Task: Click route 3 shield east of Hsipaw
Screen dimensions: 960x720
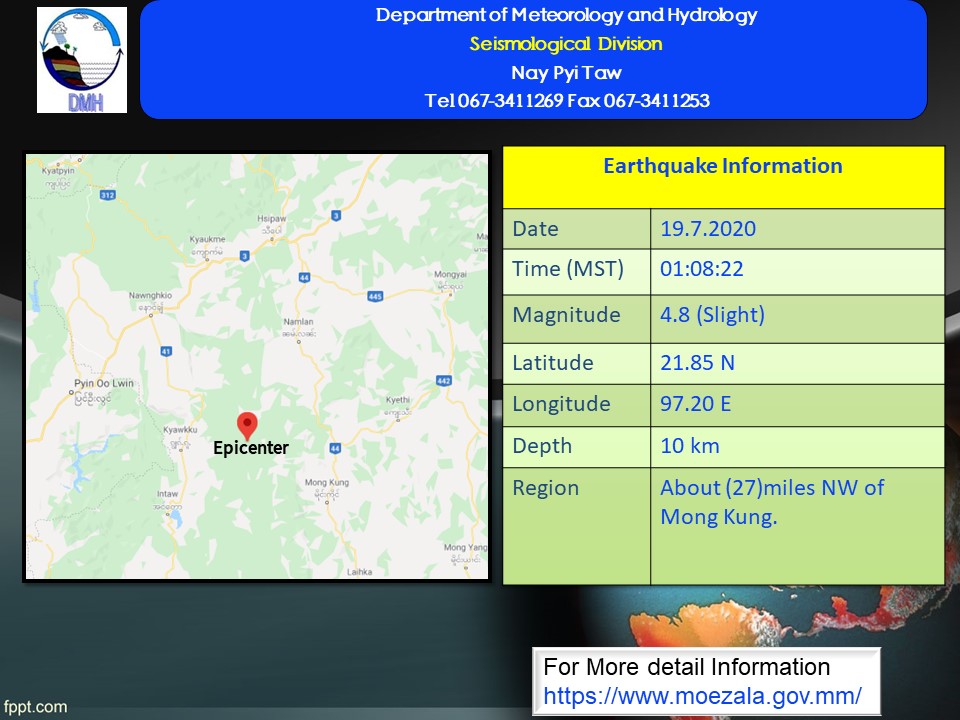Action: [336, 215]
